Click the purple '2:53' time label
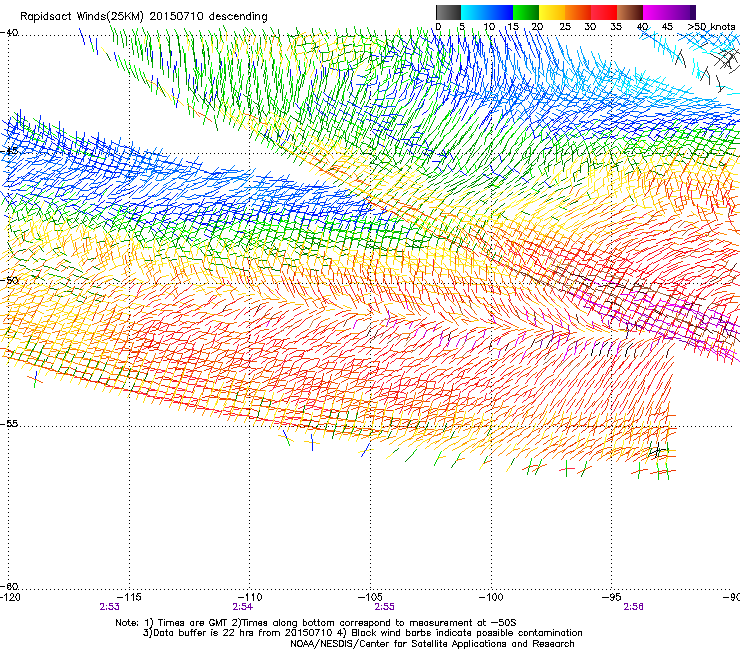Image resolution: width=740 pixels, height=650 pixels. 109,607
